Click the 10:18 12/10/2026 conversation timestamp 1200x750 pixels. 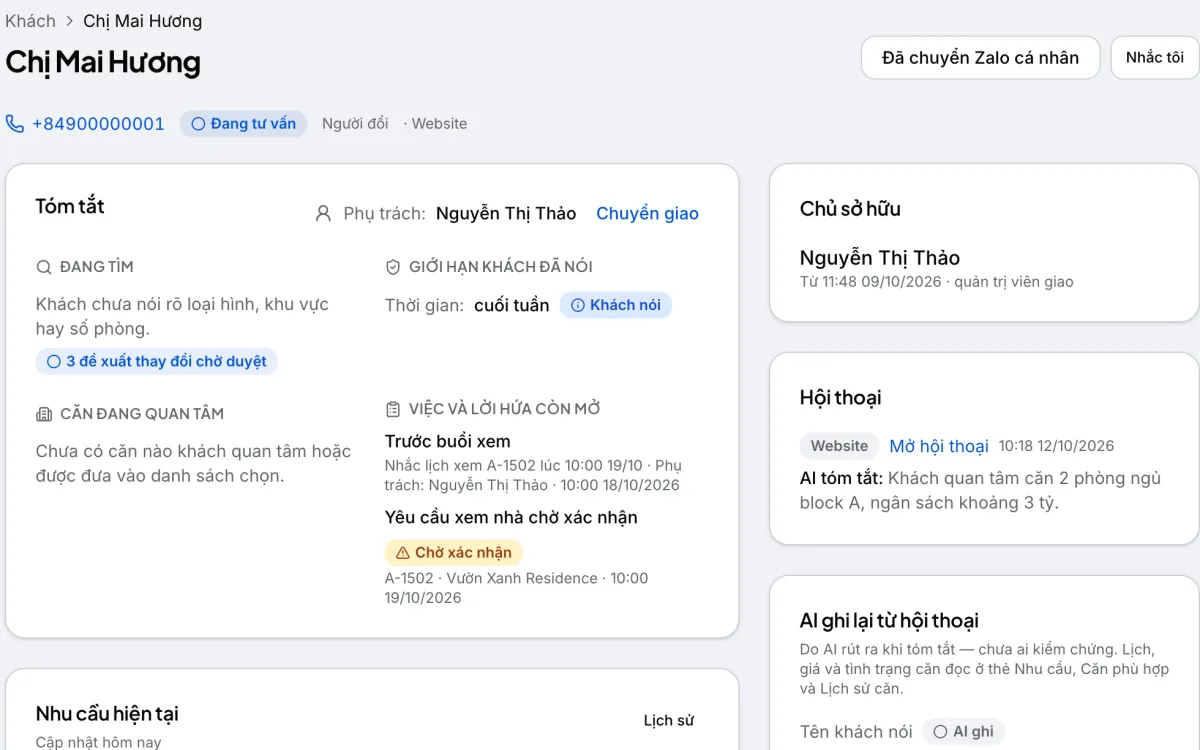coord(1056,446)
